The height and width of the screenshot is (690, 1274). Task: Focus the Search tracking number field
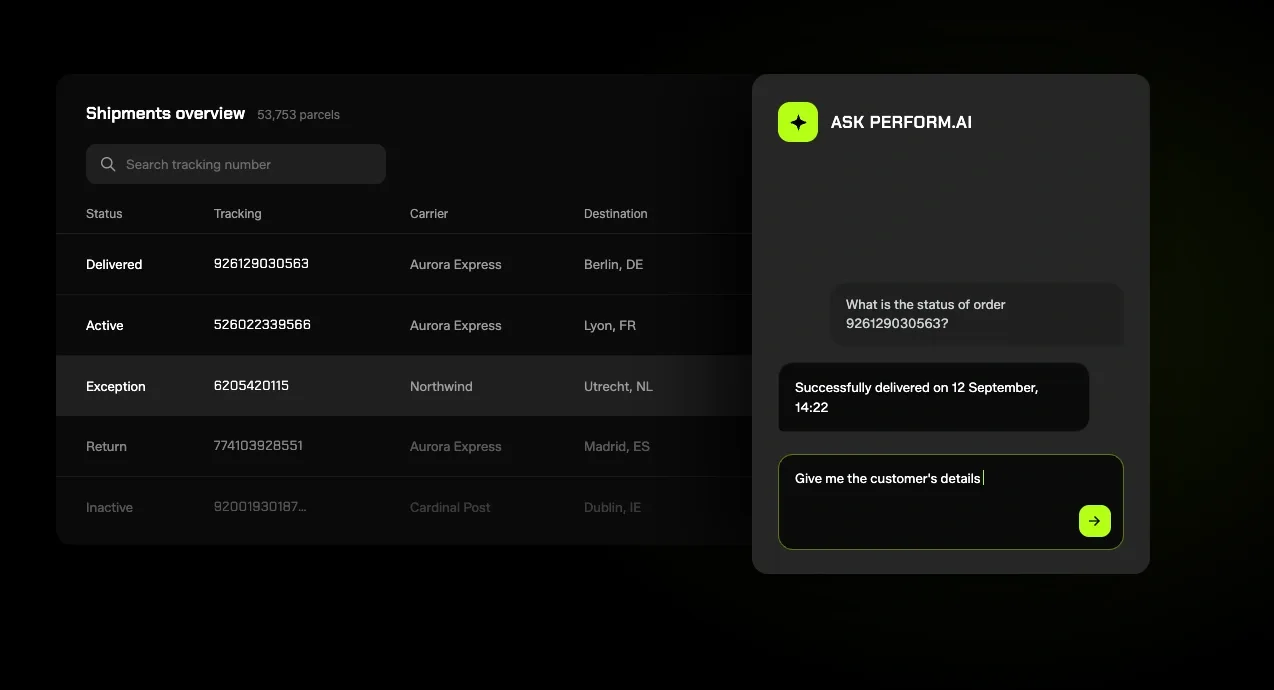point(236,164)
